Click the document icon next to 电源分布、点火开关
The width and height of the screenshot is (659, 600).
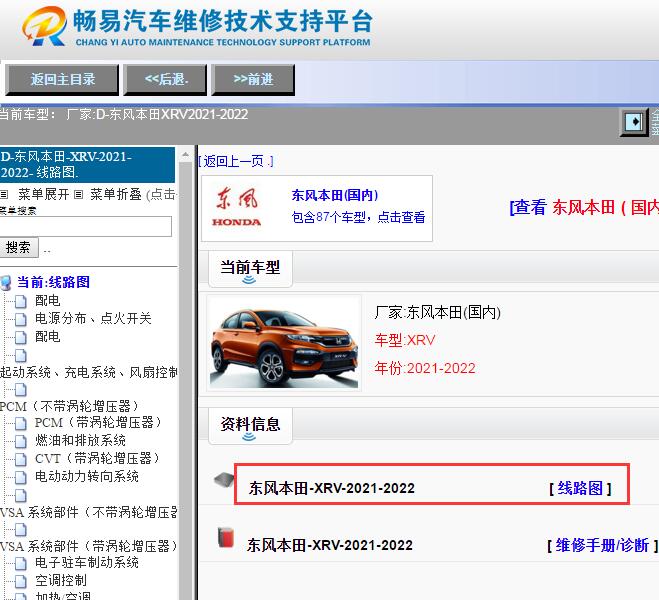pos(21,319)
